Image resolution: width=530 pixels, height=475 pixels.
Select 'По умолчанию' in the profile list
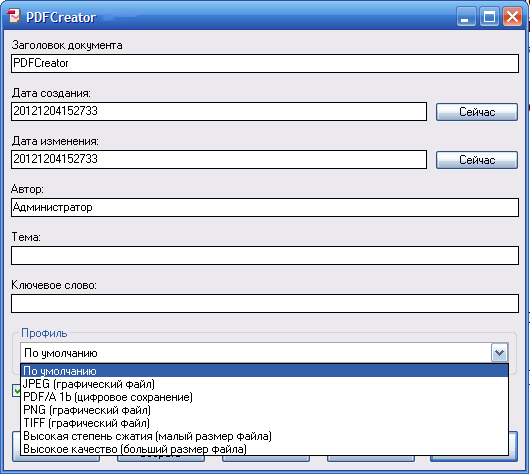point(264,371)
